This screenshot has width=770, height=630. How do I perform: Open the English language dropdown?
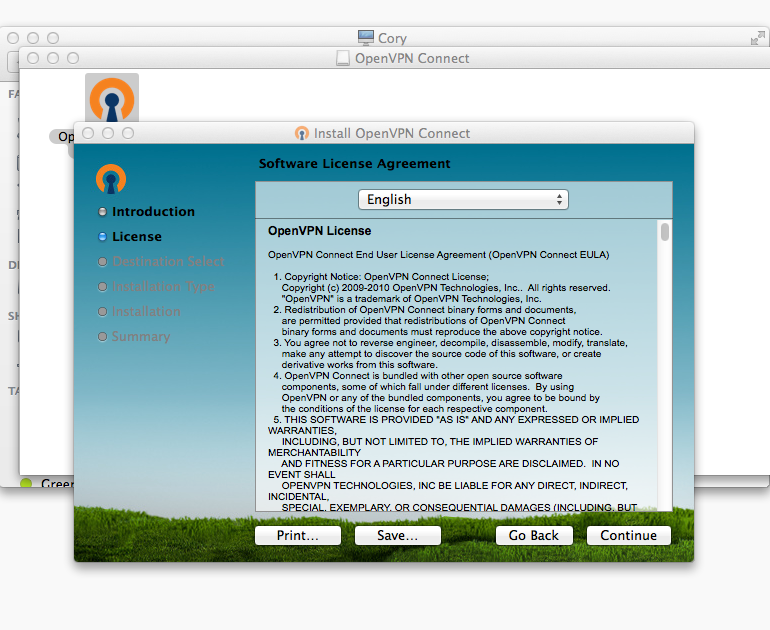pyautogui.click(x=463, y=199)
